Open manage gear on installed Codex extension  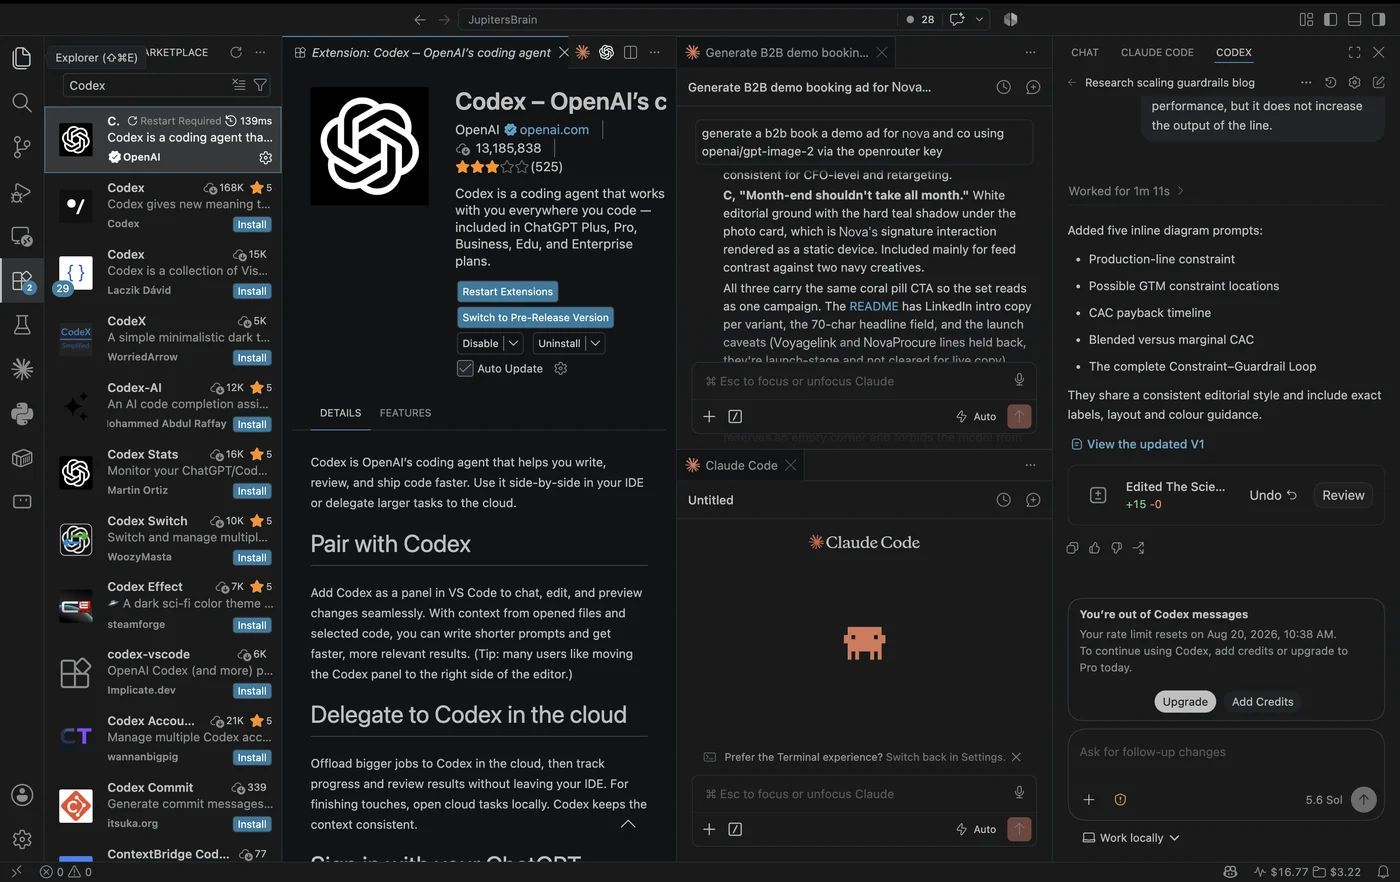pyautogui.click(x=265, y=157)
